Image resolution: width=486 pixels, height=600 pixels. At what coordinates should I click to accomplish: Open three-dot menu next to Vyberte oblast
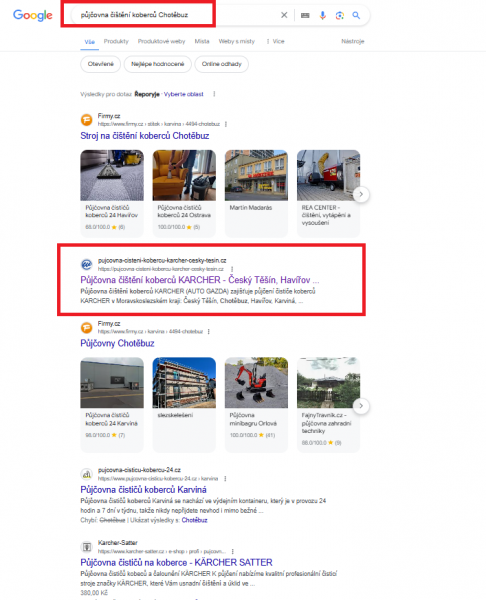click(214, 94)
